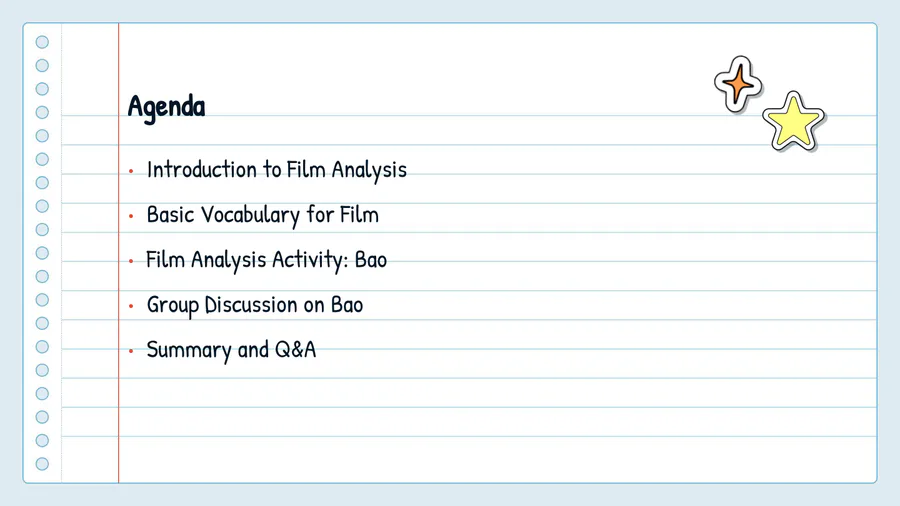The image size is (900, 506).
Task: Click the Film Analysis Activity: Bao item
Action: pos(266,260)
